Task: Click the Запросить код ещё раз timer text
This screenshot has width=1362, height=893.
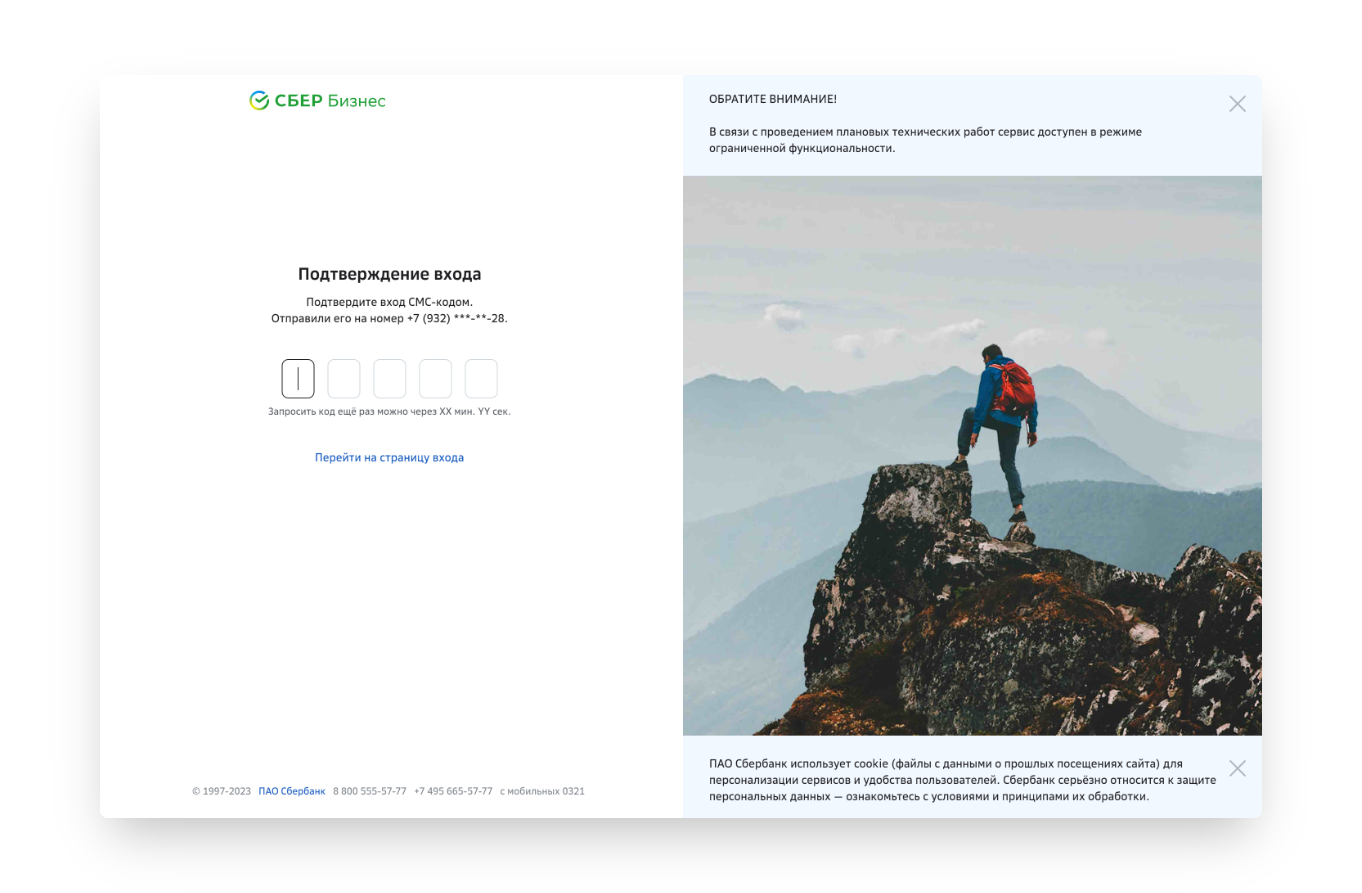Action: [389, 411]
